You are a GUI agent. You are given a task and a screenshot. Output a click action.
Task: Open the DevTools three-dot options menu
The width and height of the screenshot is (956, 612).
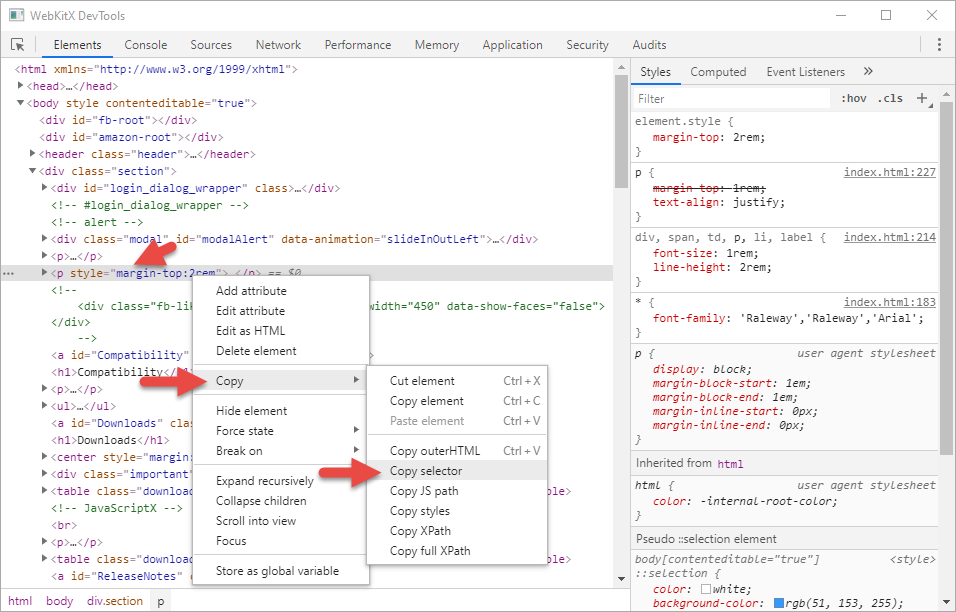939,44
